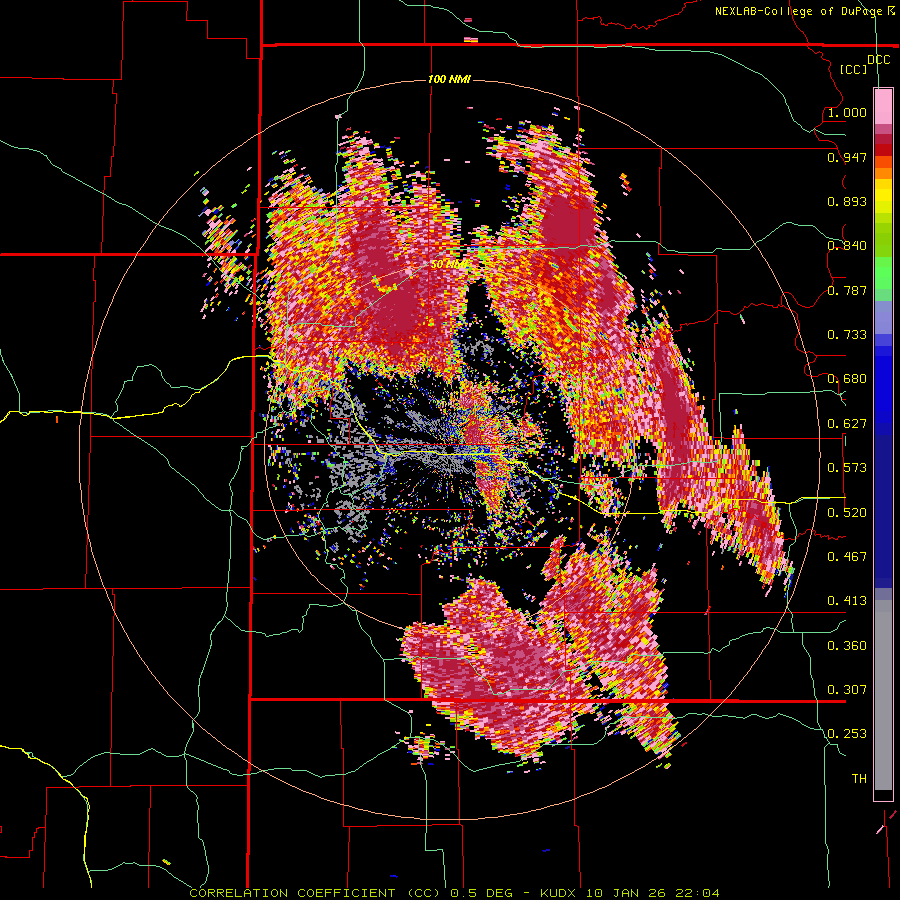Pick the yellow segment of the color bar
This screenshot has width=900, height=900.
pos(883,196)
